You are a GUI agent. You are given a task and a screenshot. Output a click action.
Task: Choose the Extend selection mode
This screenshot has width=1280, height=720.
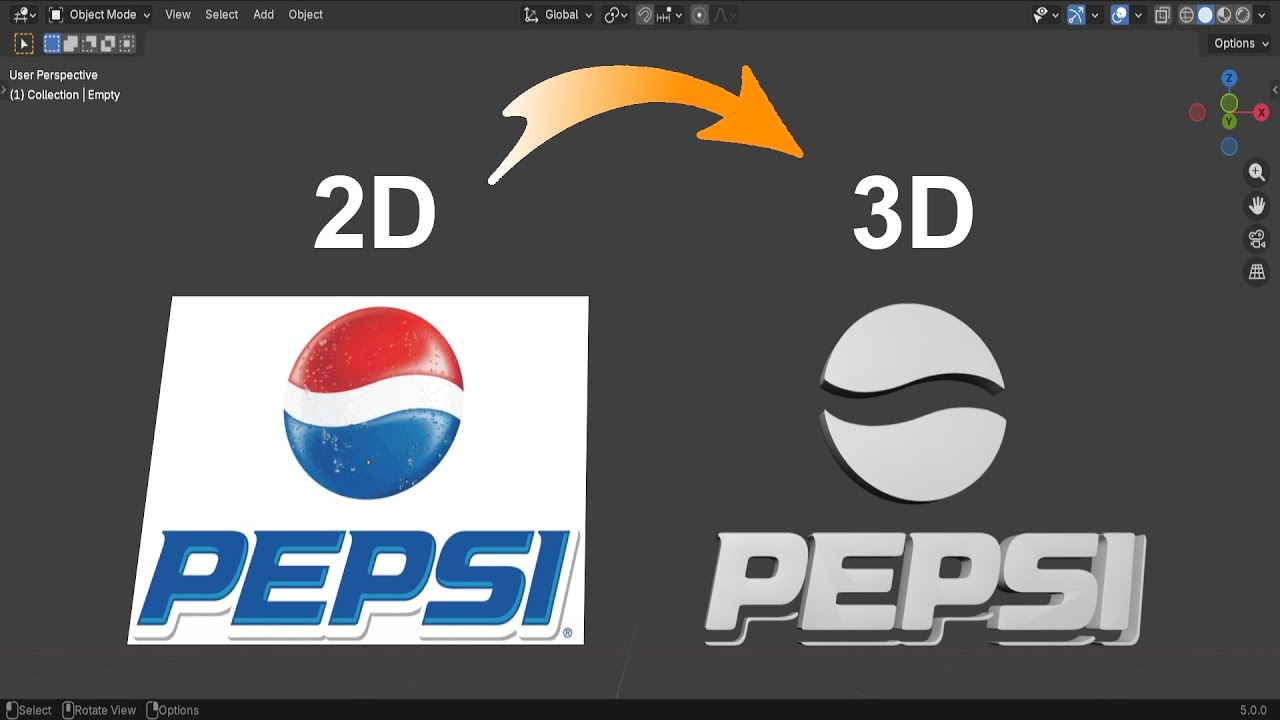click(x=70, y=43)
